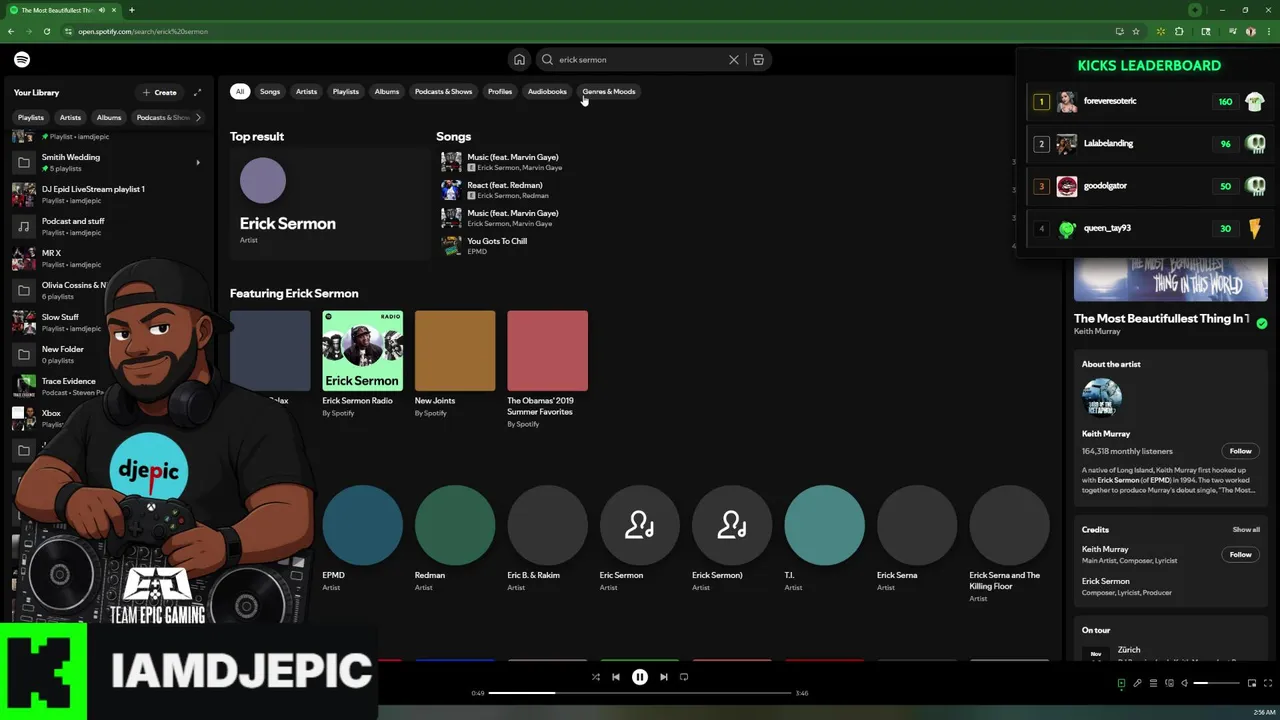
Task: Select the Profiles search filter tab
Action: [x=500, y=91]
